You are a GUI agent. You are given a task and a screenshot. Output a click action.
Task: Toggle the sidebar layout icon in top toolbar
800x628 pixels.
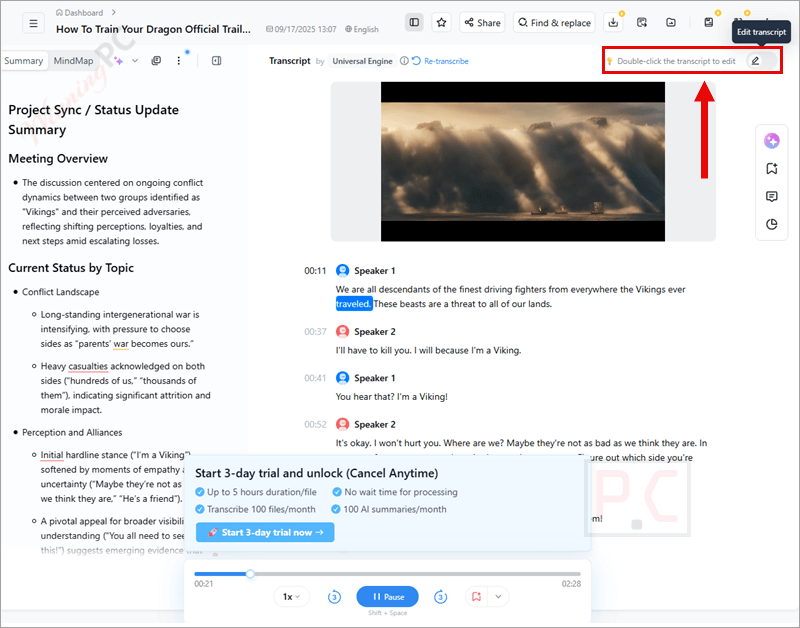[414, 22]
